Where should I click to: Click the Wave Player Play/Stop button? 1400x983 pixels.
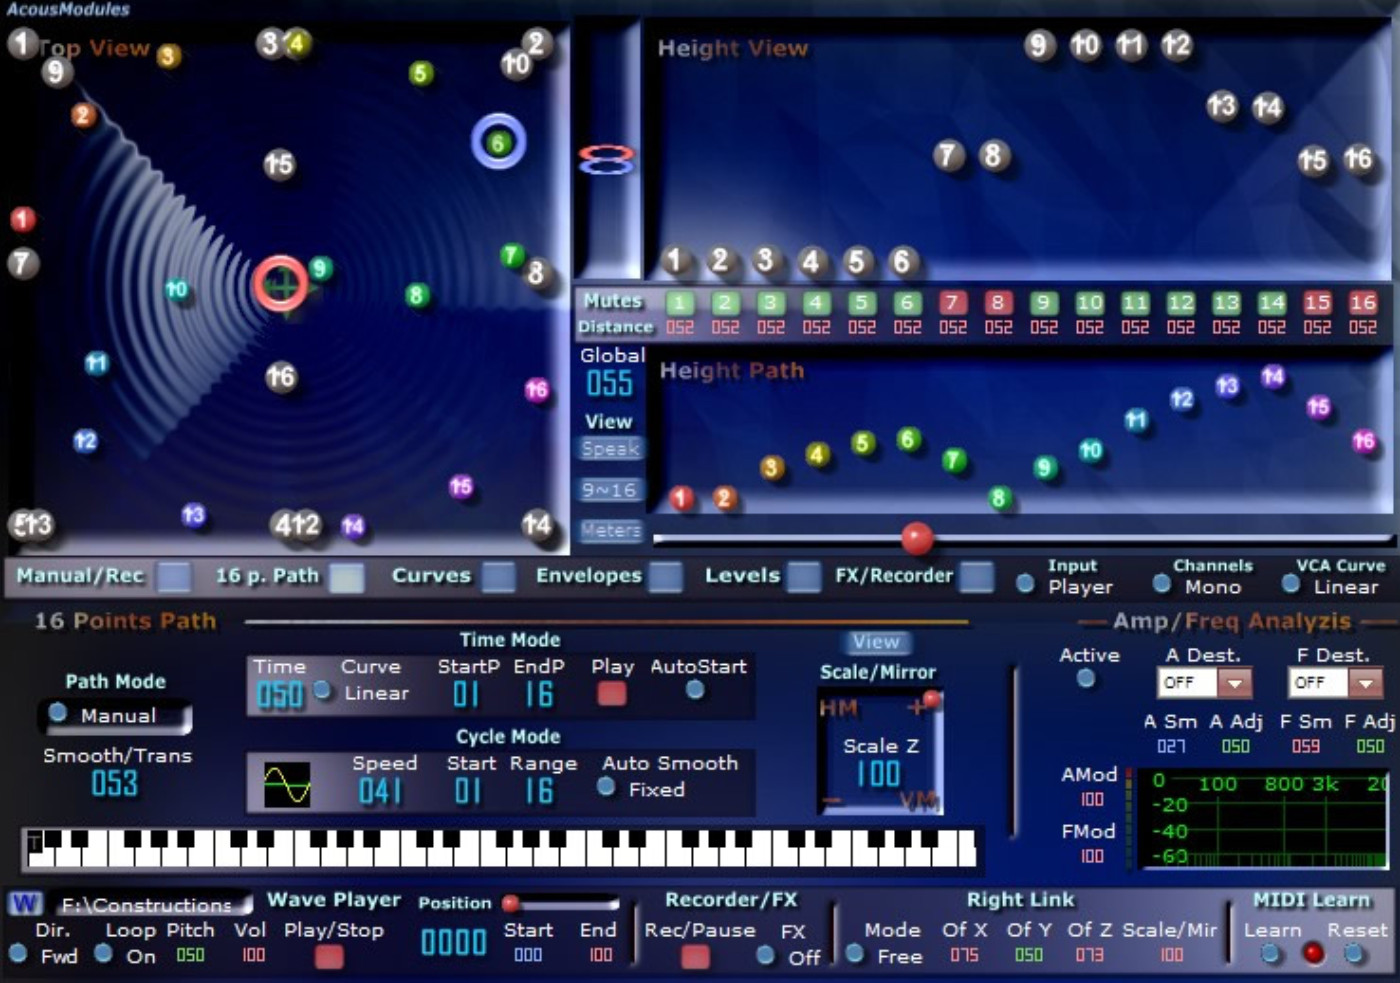coord(329,957)
